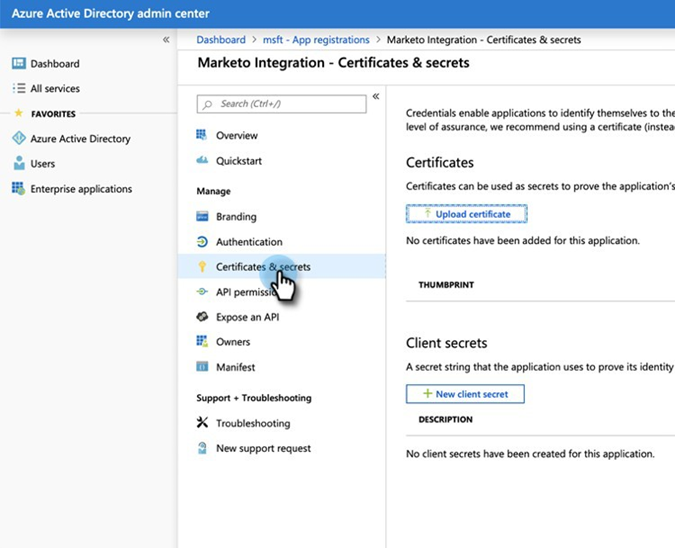This screenshot has height=548, width=675.
Task: Click the Authentication circular icon
Action: 202,242
